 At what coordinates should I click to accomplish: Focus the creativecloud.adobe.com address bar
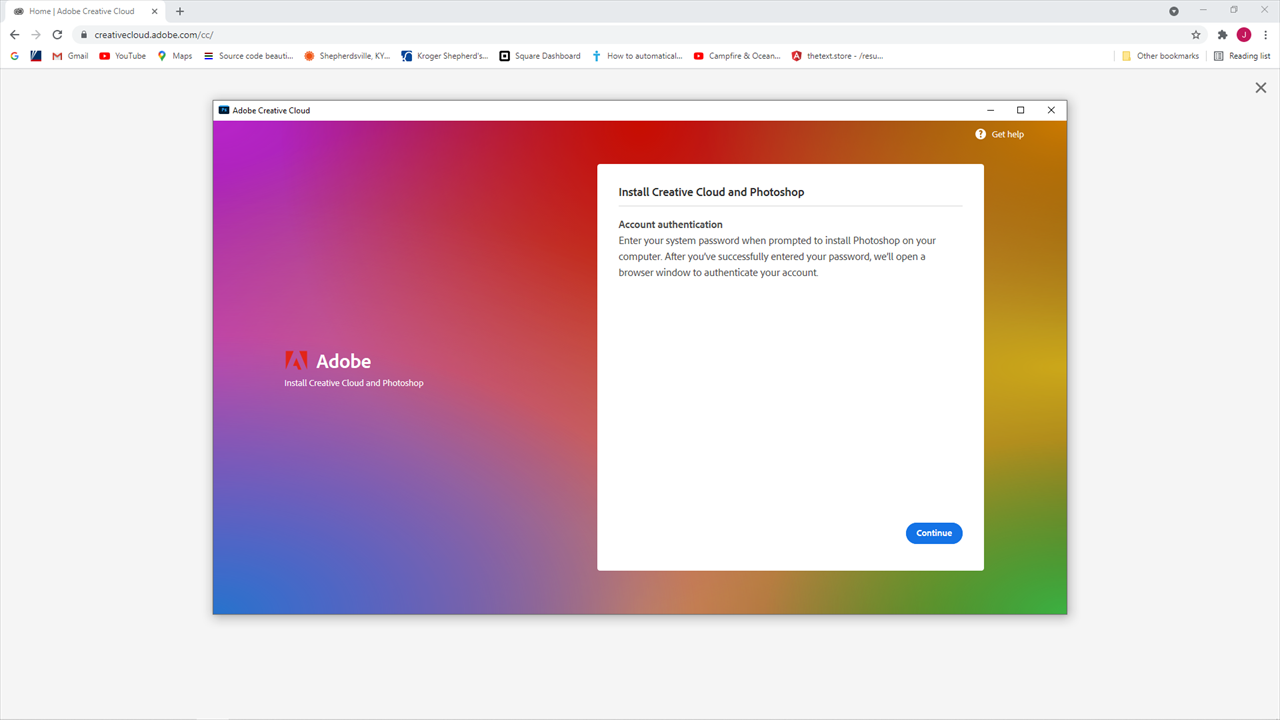click(640, 34)
